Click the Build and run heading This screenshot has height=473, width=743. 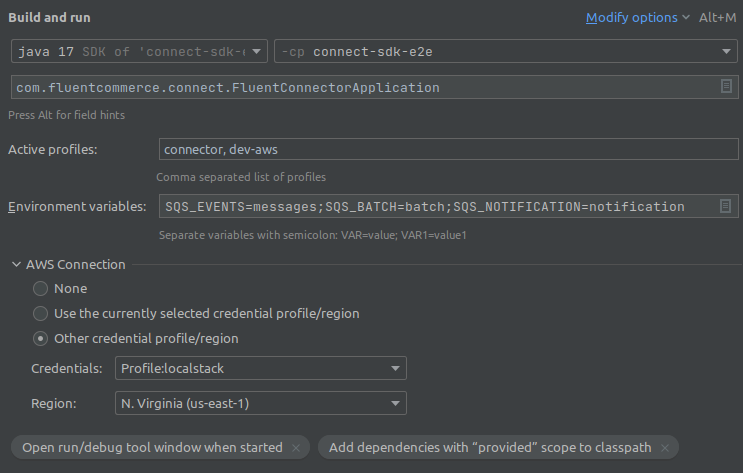(x=51, y=17)
